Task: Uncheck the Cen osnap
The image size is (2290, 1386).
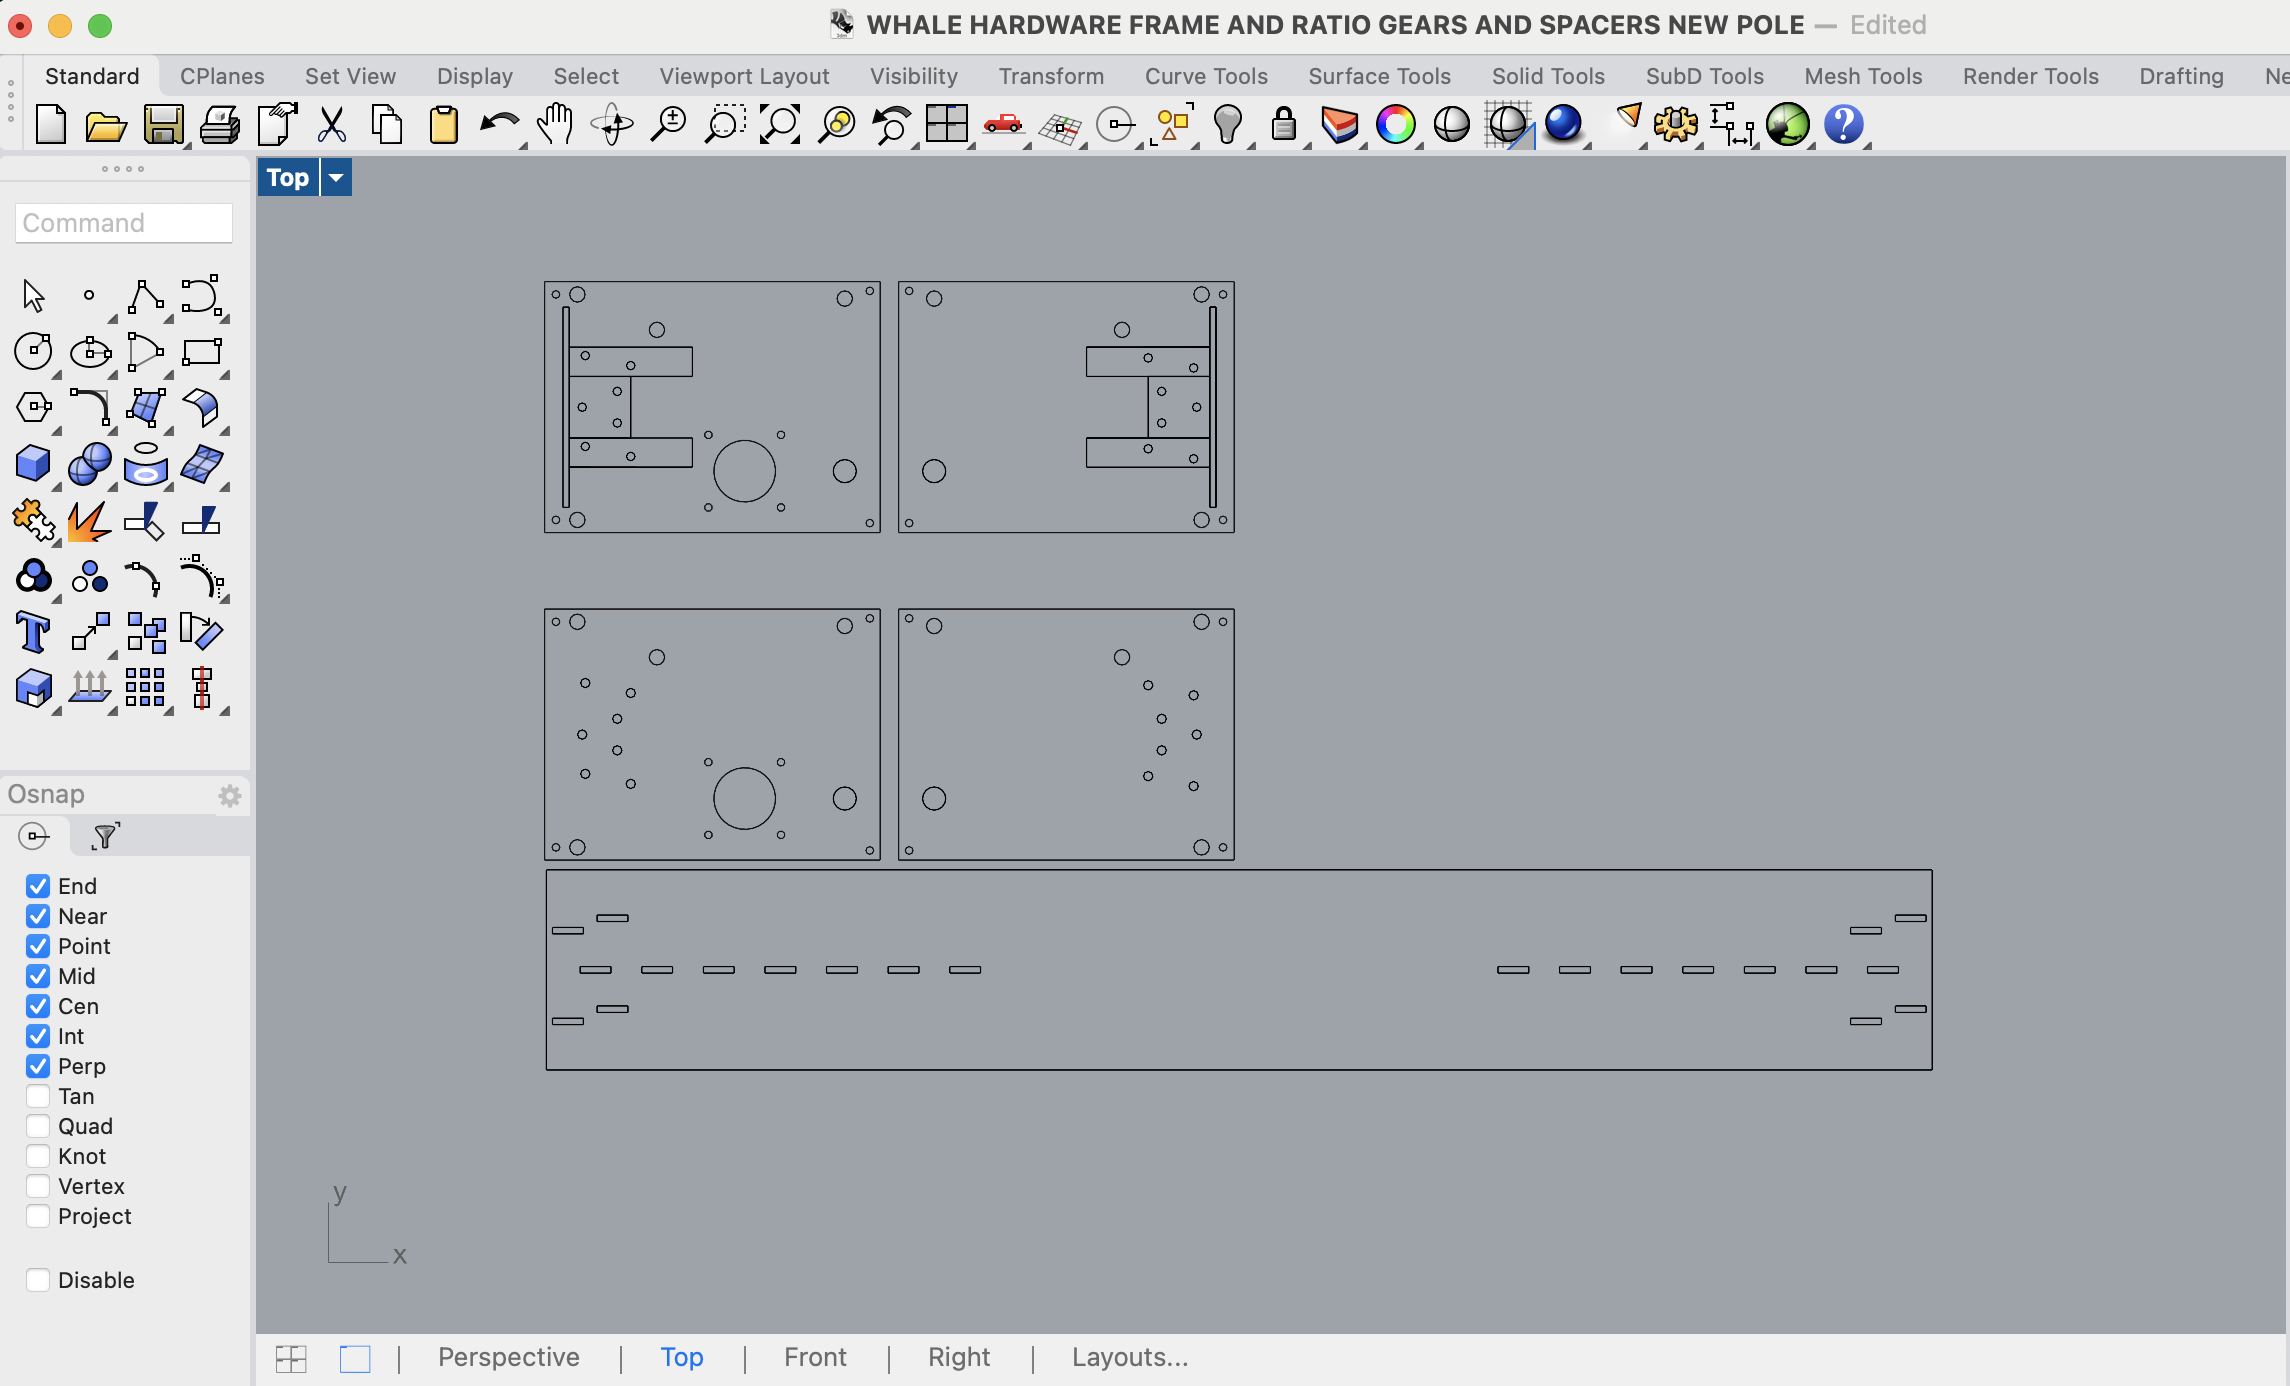Action: [x=38, y=1006]
